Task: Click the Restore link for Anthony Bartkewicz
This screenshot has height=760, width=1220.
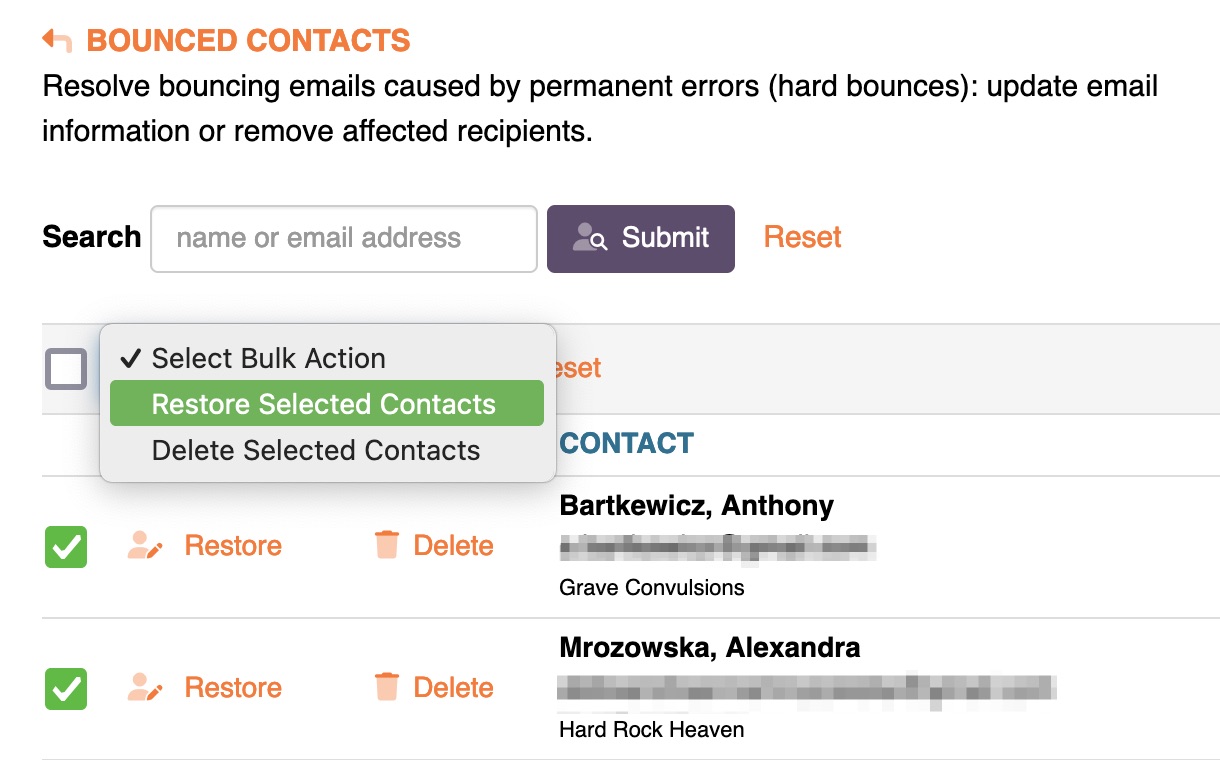Action: pos(233,546)
